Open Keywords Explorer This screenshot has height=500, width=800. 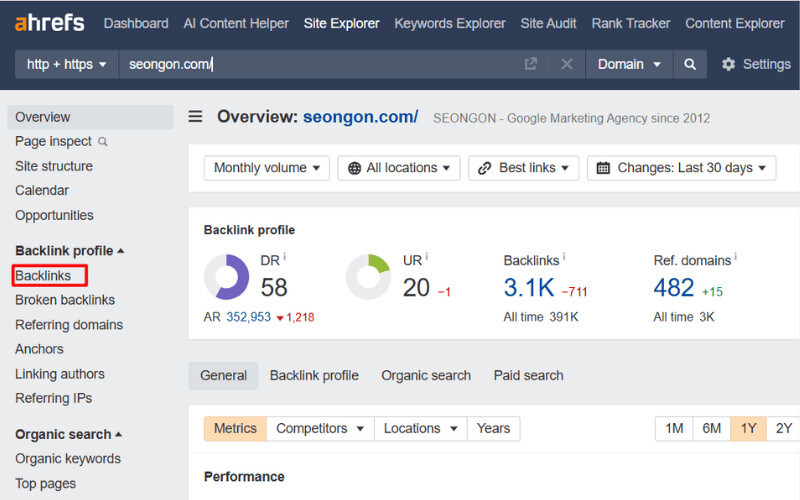(449, 23)
